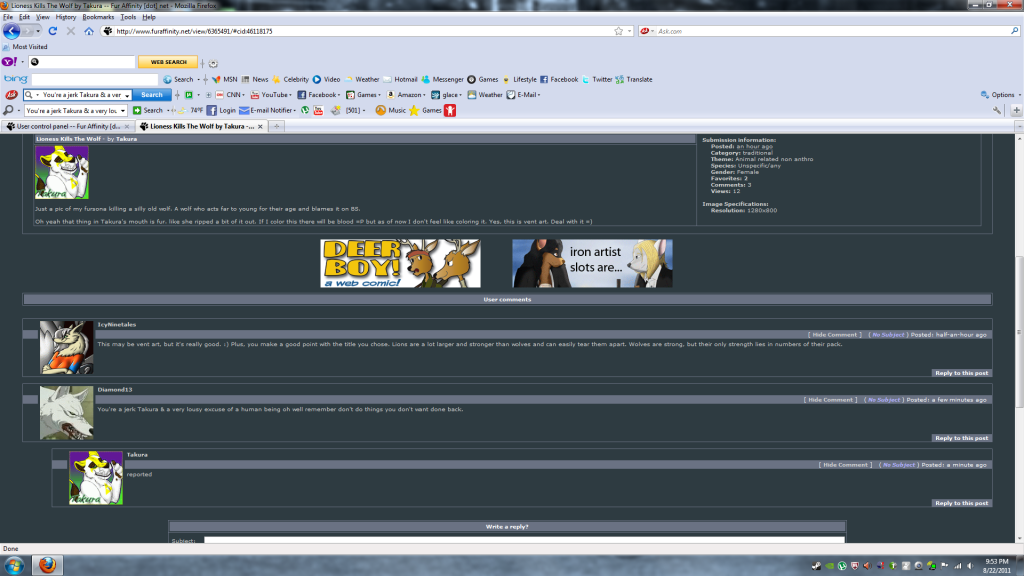This screenshot has height=576, width=1024.
Task: Switch to the User control panel tab
Action: click(x=68, y=127)
